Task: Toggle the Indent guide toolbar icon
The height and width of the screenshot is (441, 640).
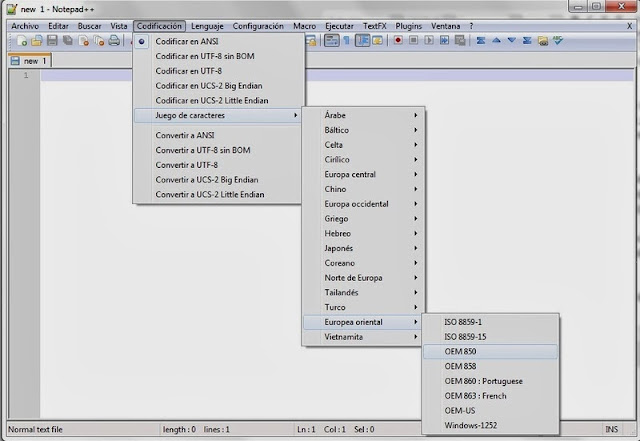Action: click(x=362, y=40)
